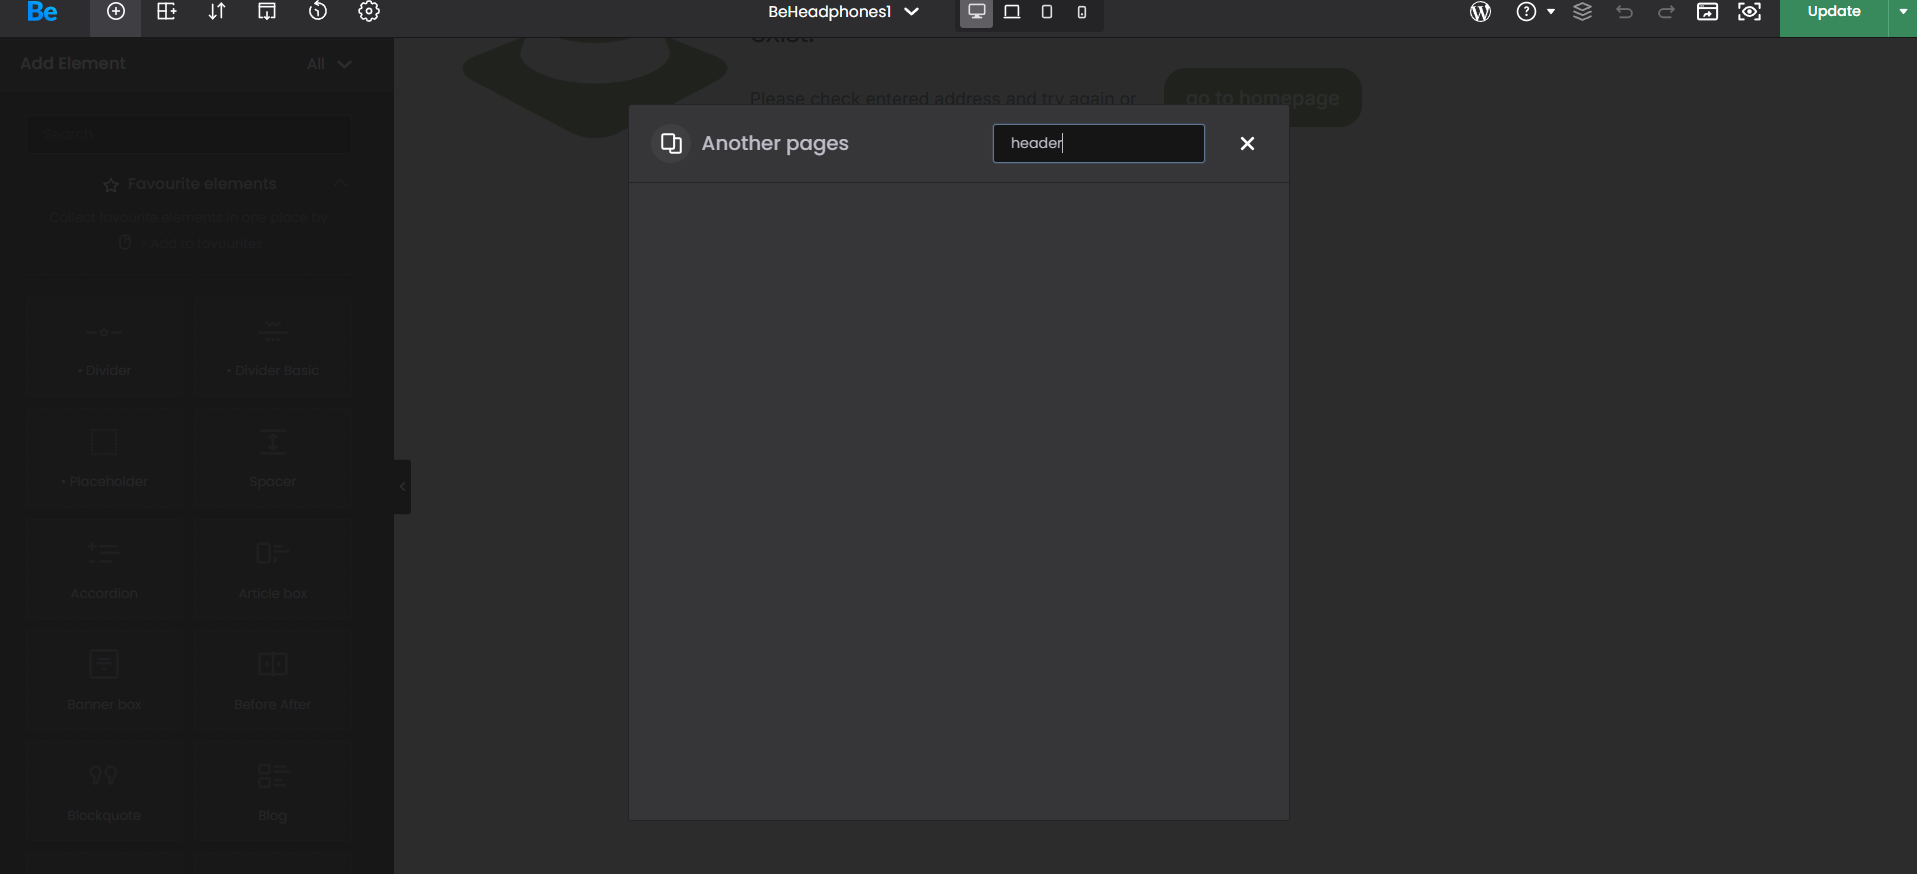Open the revisions history icon
The image size is (1917, 874).
pos(318,12)
